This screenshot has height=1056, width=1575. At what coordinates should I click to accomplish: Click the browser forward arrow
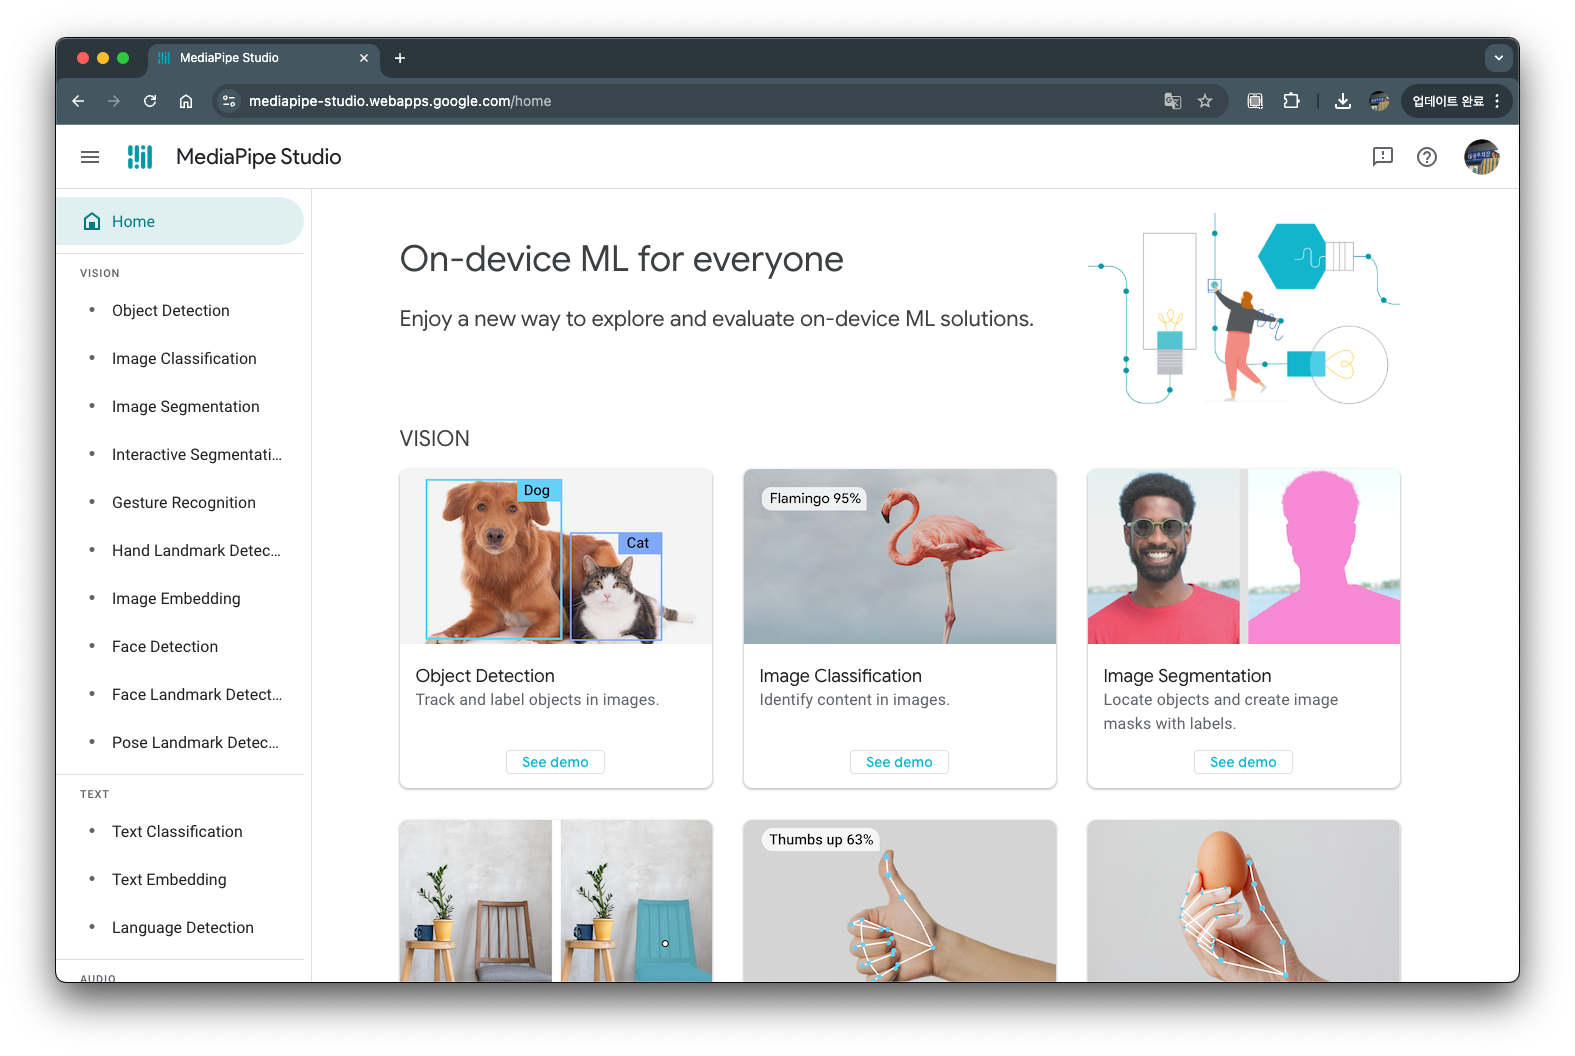point(114,101)
